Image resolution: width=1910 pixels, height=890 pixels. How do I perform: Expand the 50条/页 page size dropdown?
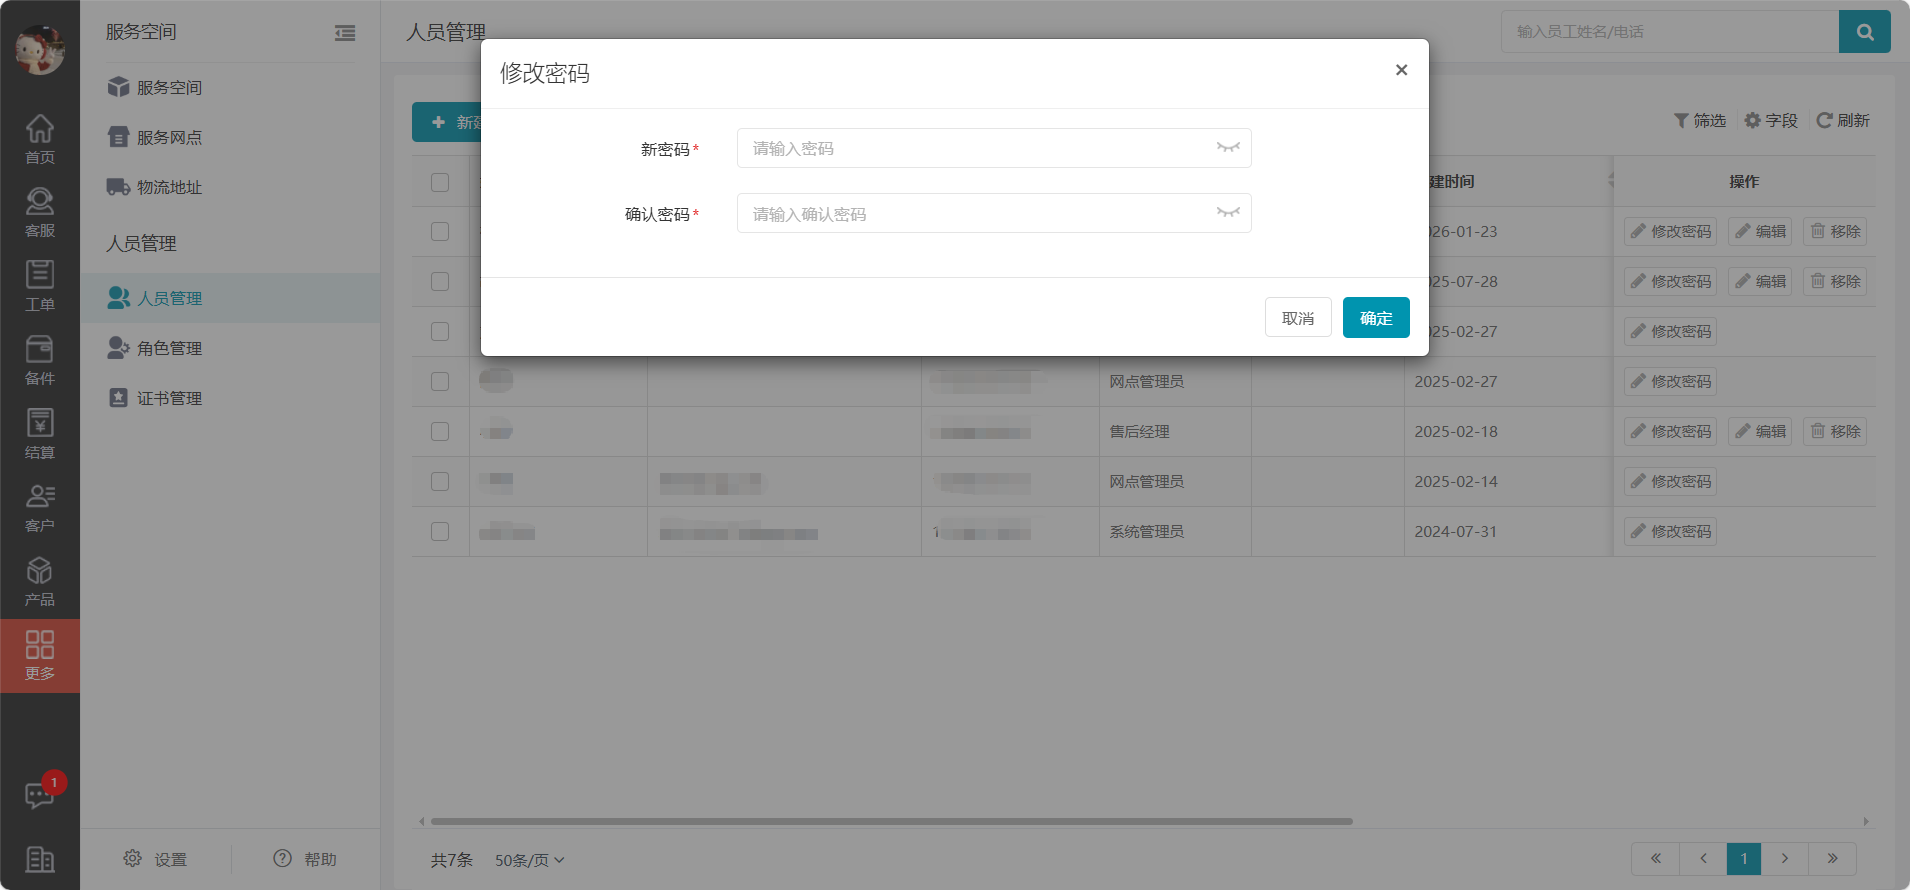529,860
